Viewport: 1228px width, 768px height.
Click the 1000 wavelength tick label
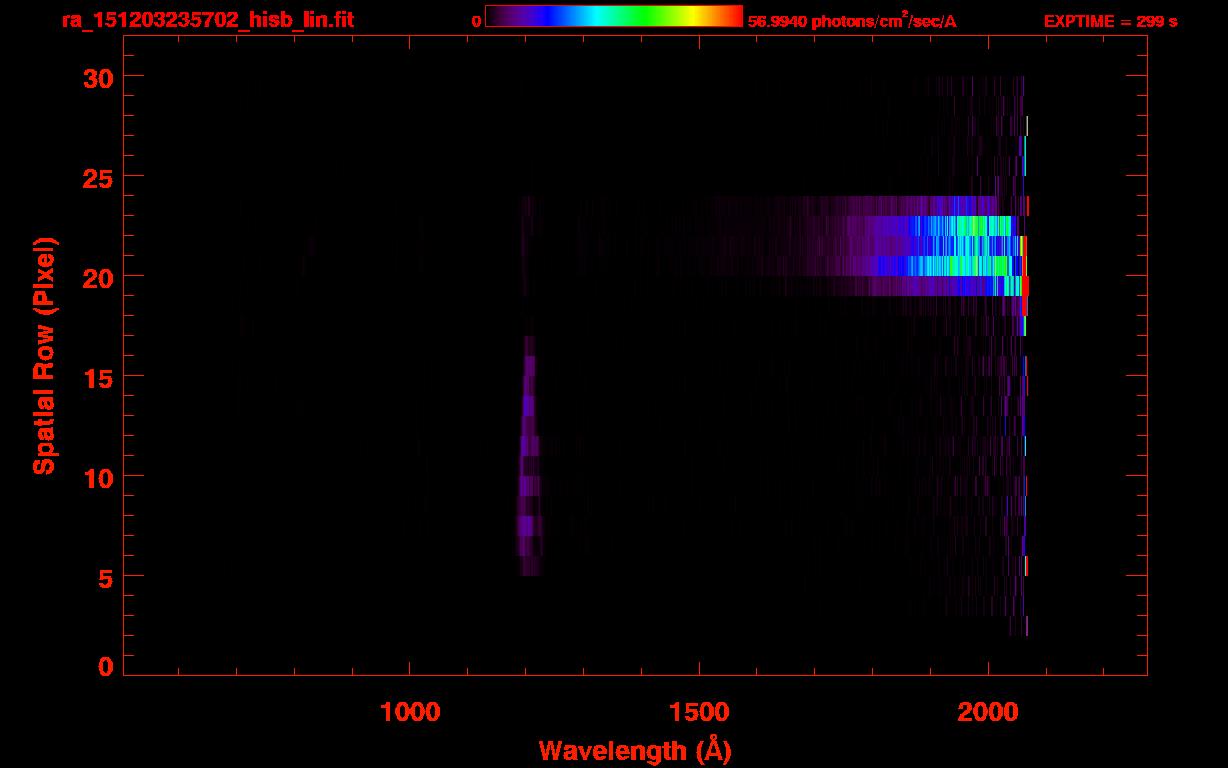pos(410,712)
